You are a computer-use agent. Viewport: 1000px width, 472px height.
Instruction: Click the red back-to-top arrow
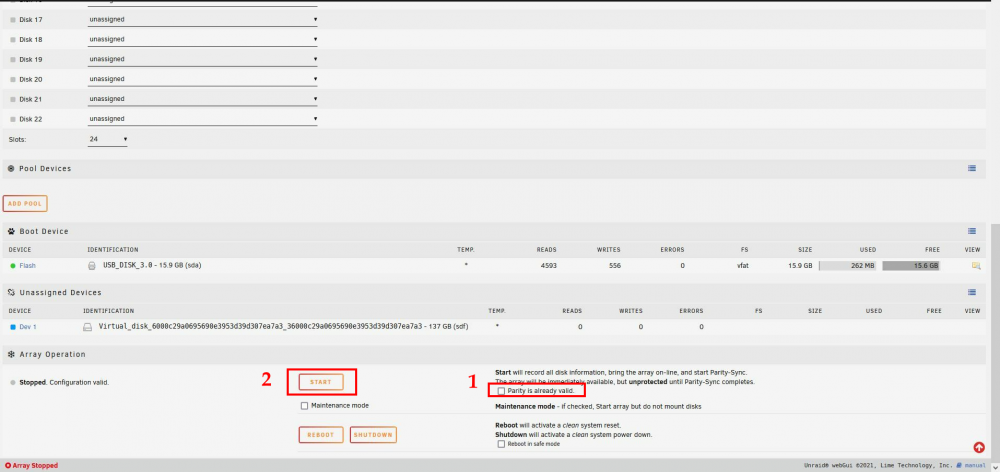click(x=979, y=447)
